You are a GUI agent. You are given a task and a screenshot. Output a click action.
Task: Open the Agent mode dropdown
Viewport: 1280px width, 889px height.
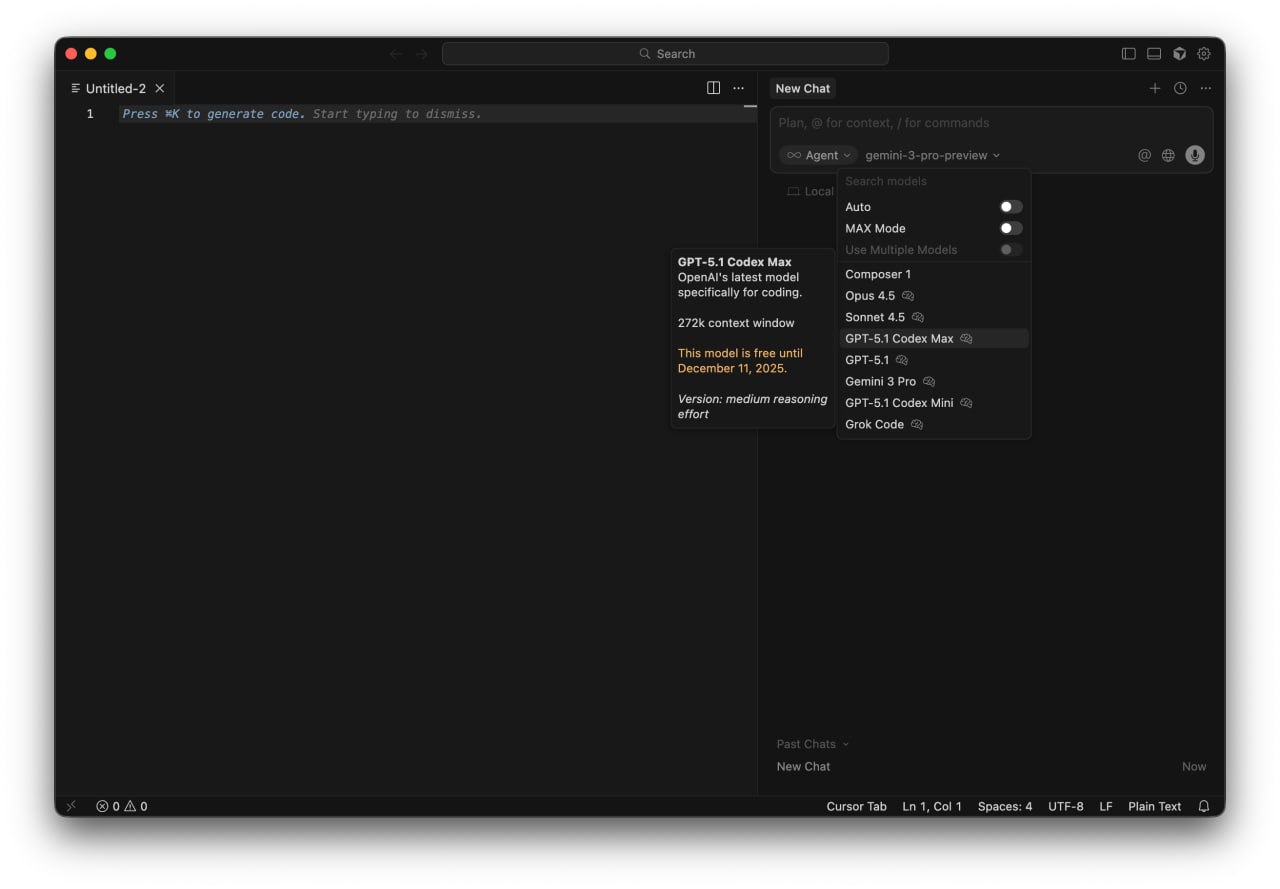(818, 155)
